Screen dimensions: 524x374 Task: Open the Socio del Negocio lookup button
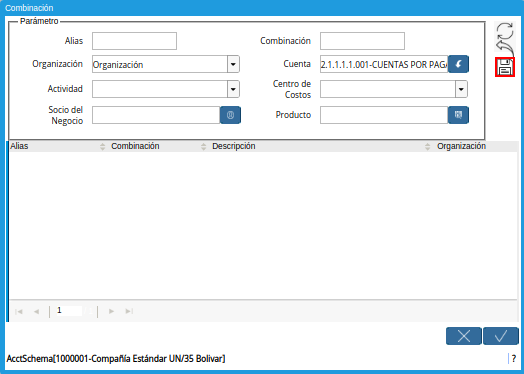[x=230, y=115]
